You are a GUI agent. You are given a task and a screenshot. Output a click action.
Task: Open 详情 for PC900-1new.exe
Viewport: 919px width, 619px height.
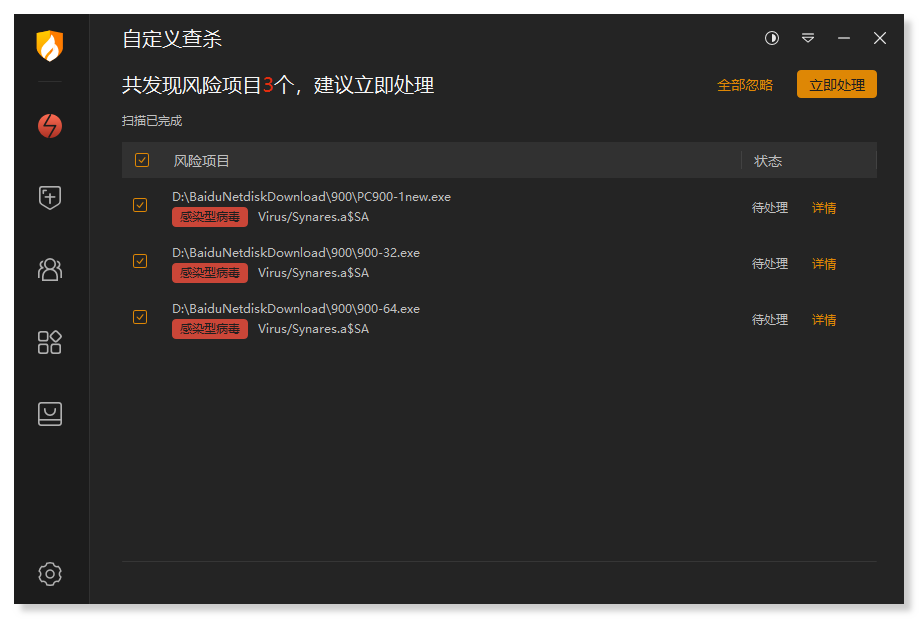pos(824,208)
